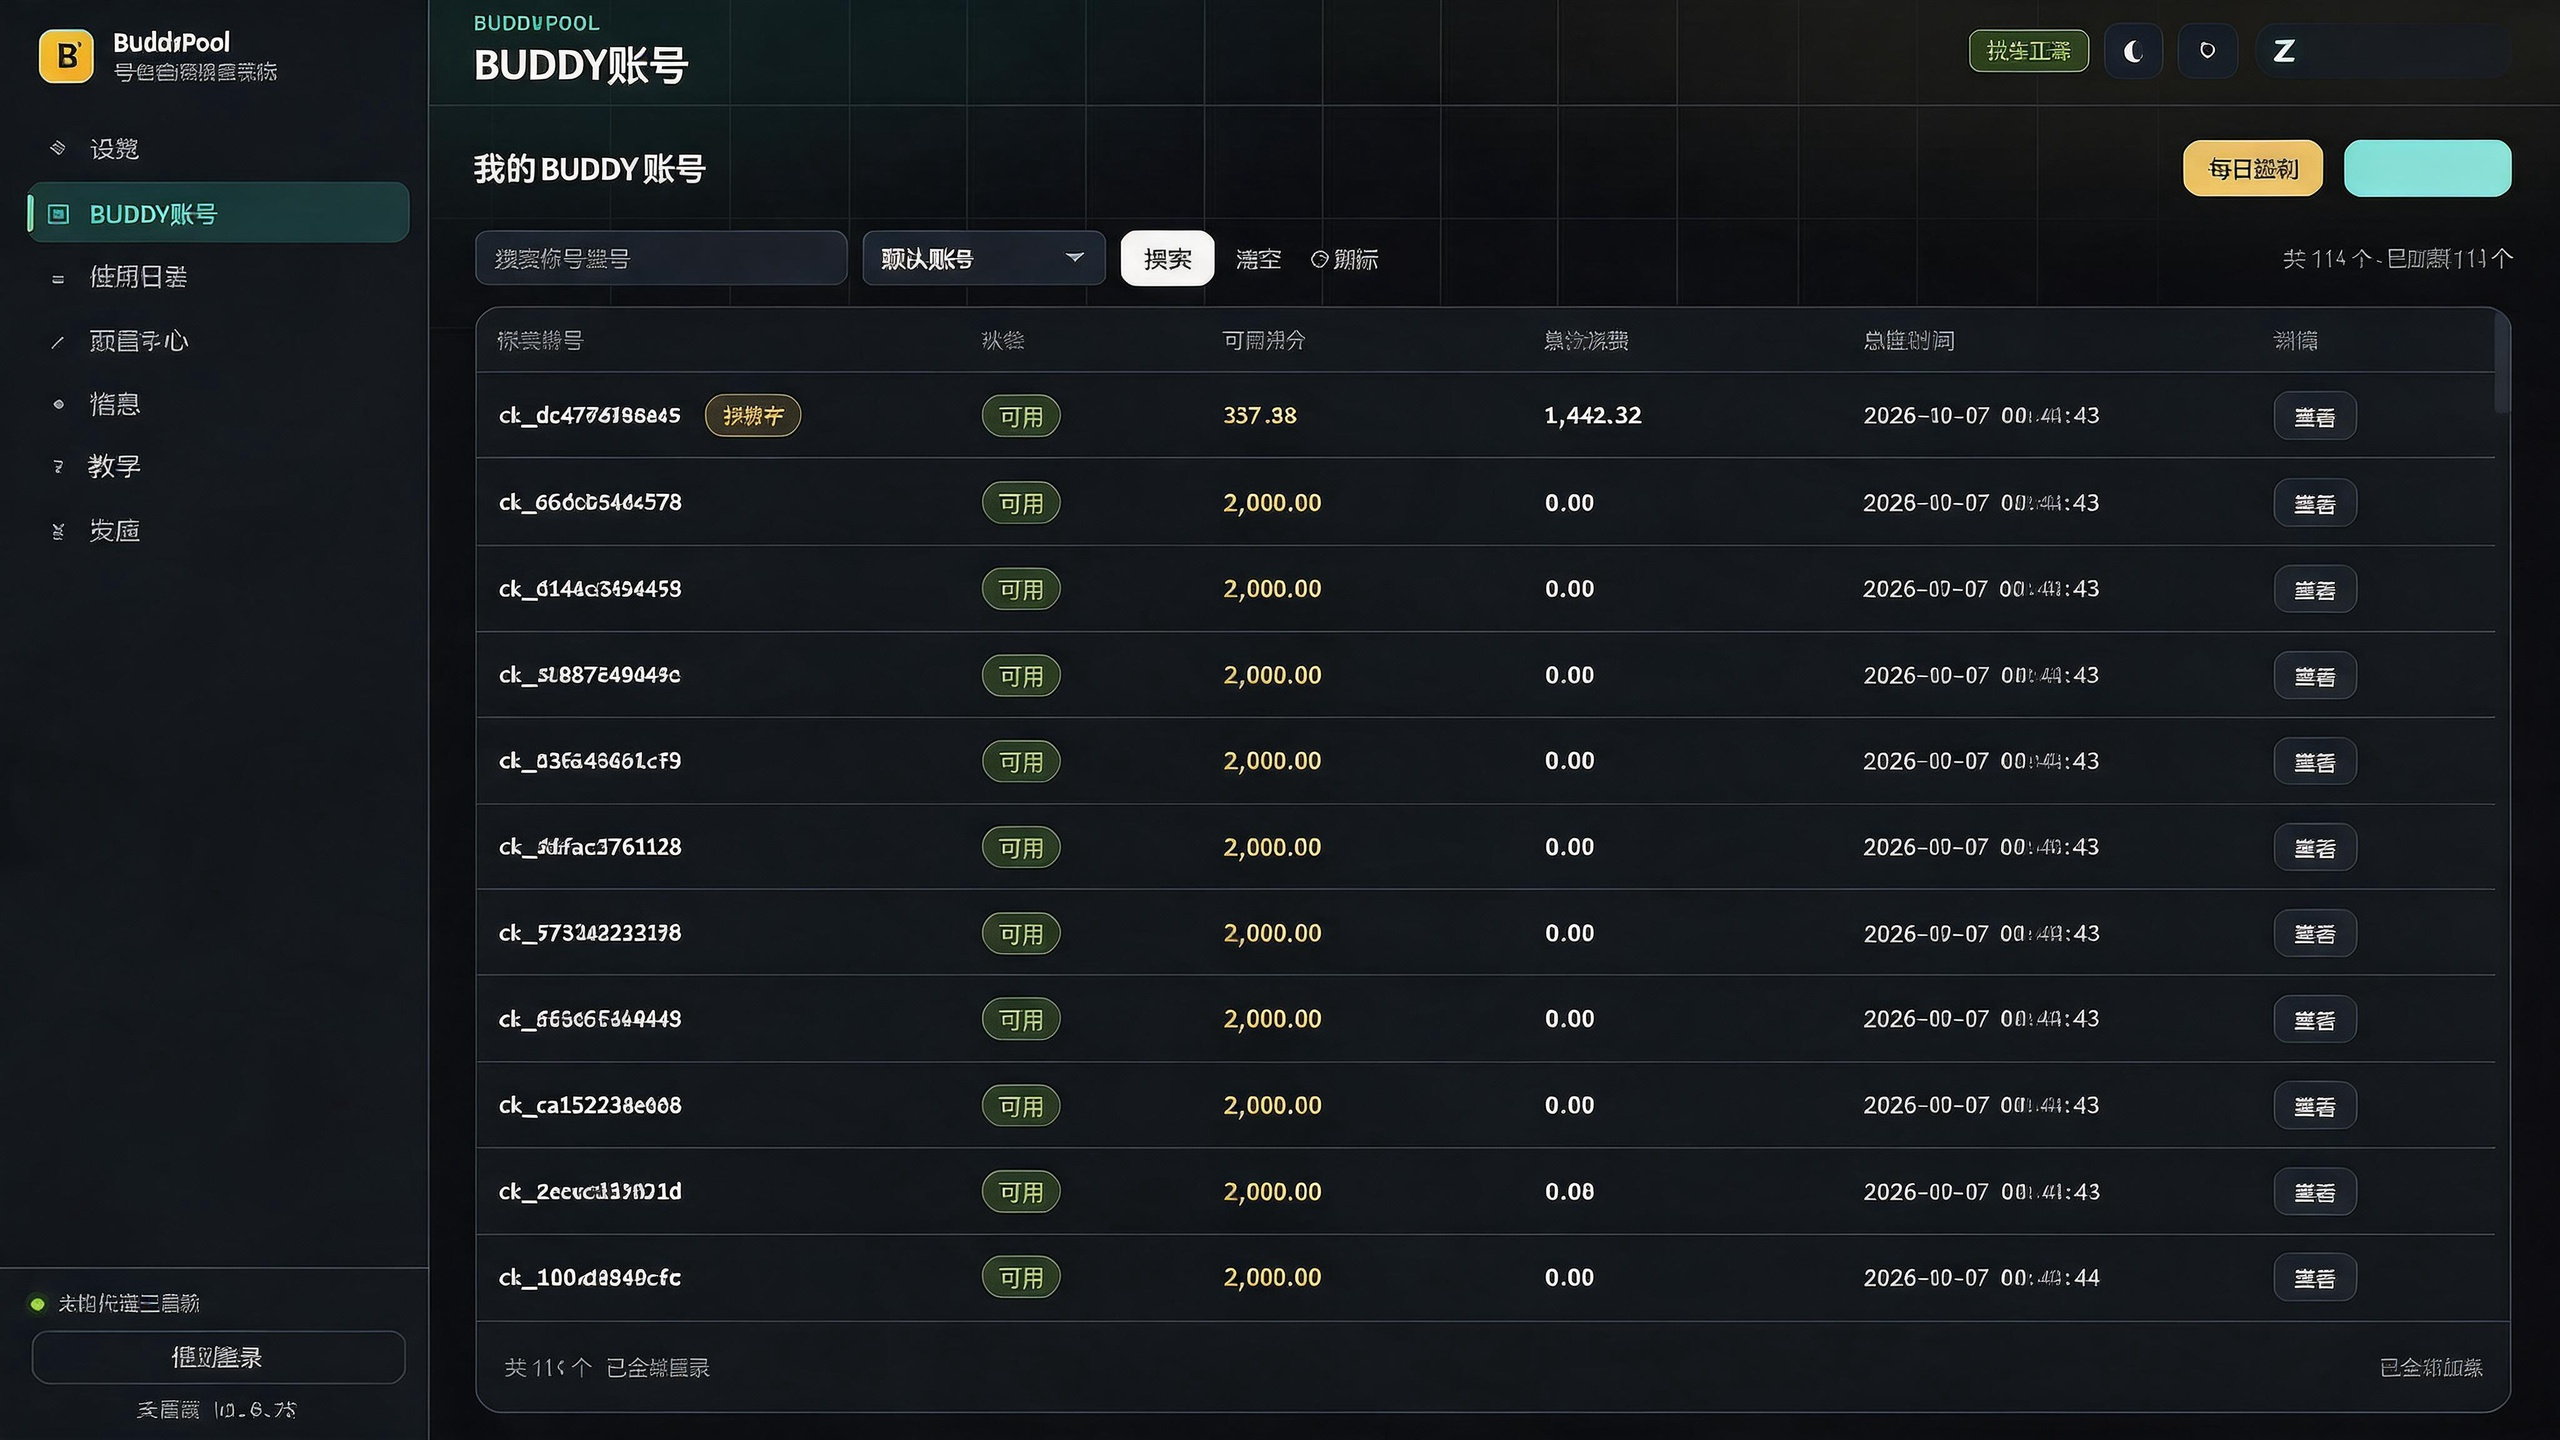
Task: Click the view button in the 337.38 row
Action: (2314, 417)
